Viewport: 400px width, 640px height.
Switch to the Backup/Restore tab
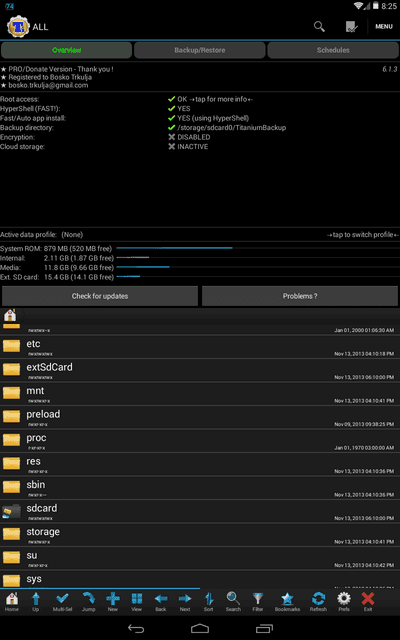200,50
